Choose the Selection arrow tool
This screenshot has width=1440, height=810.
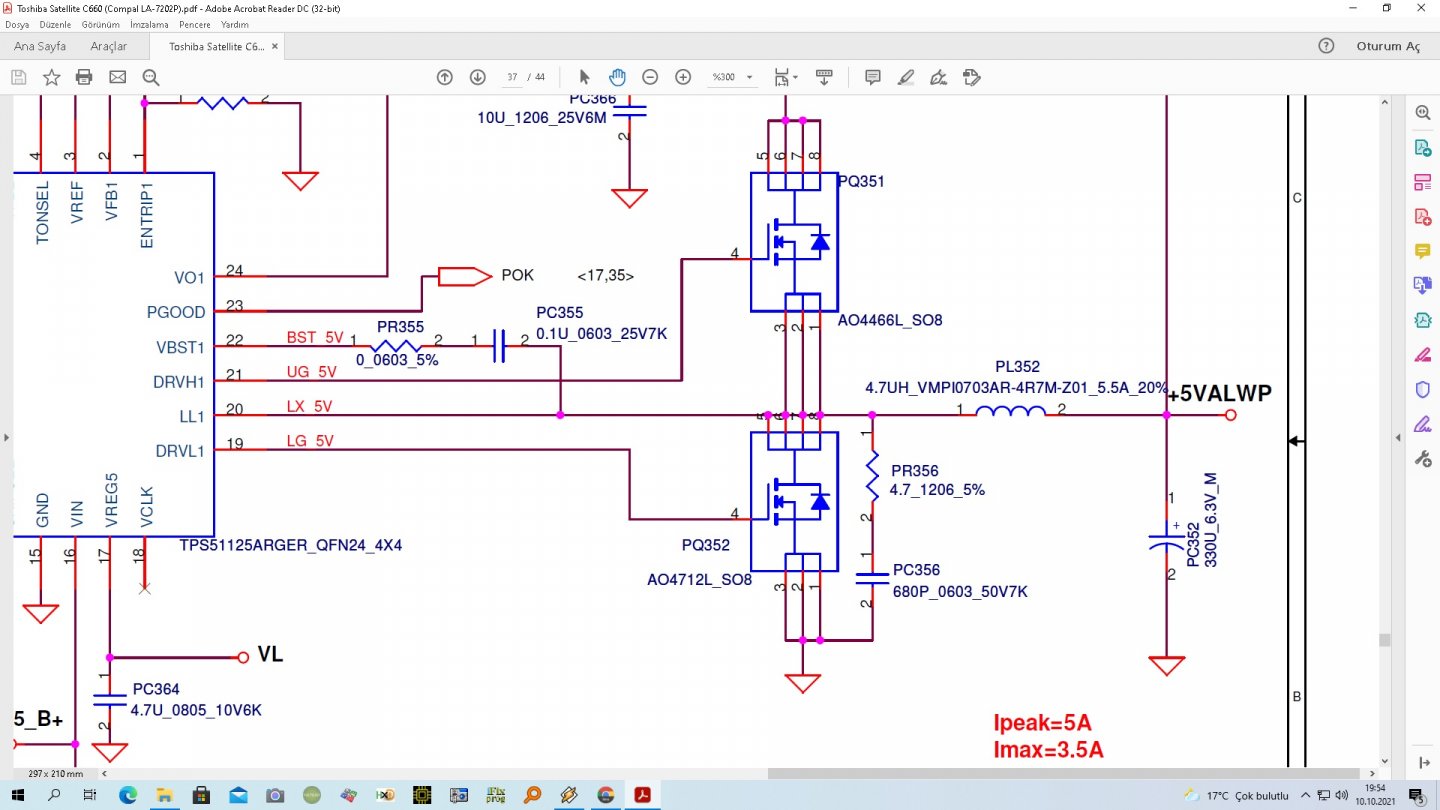[x=585, y=77]
